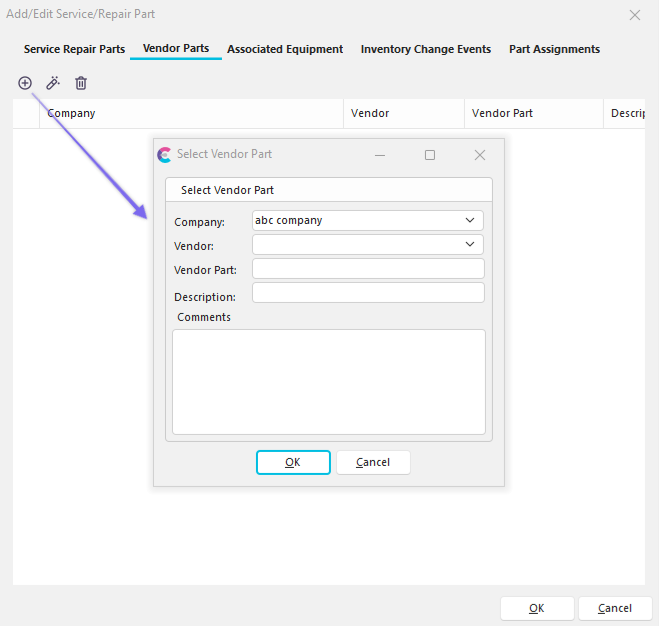Click the Vendor Part column header

click(502, 114)
